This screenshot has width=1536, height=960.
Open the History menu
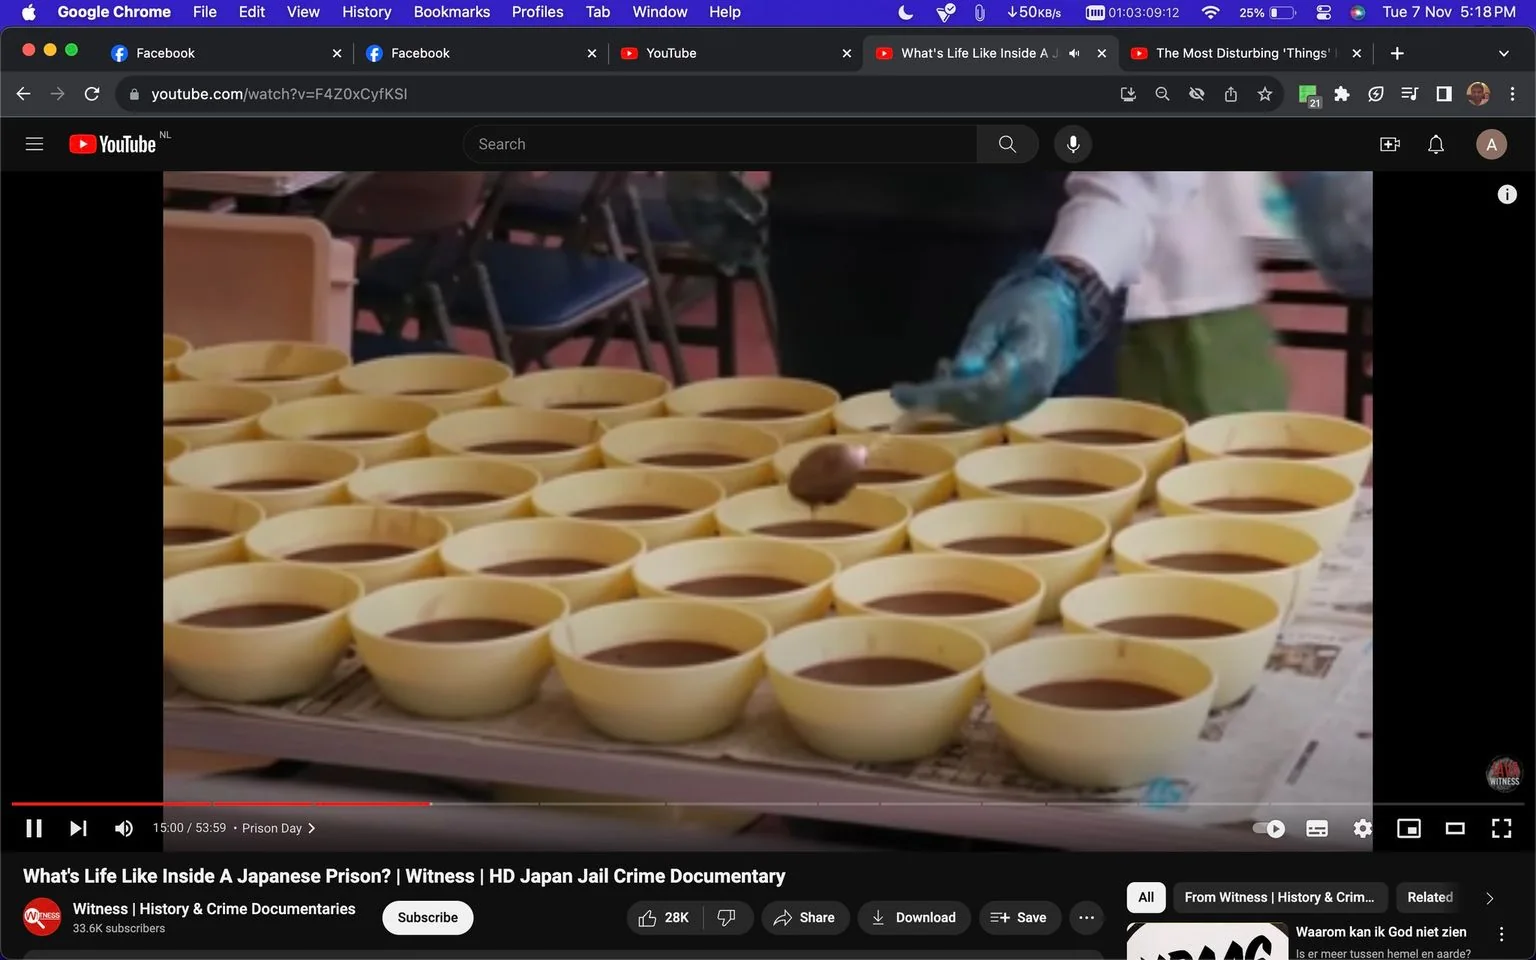pos(367,12)
